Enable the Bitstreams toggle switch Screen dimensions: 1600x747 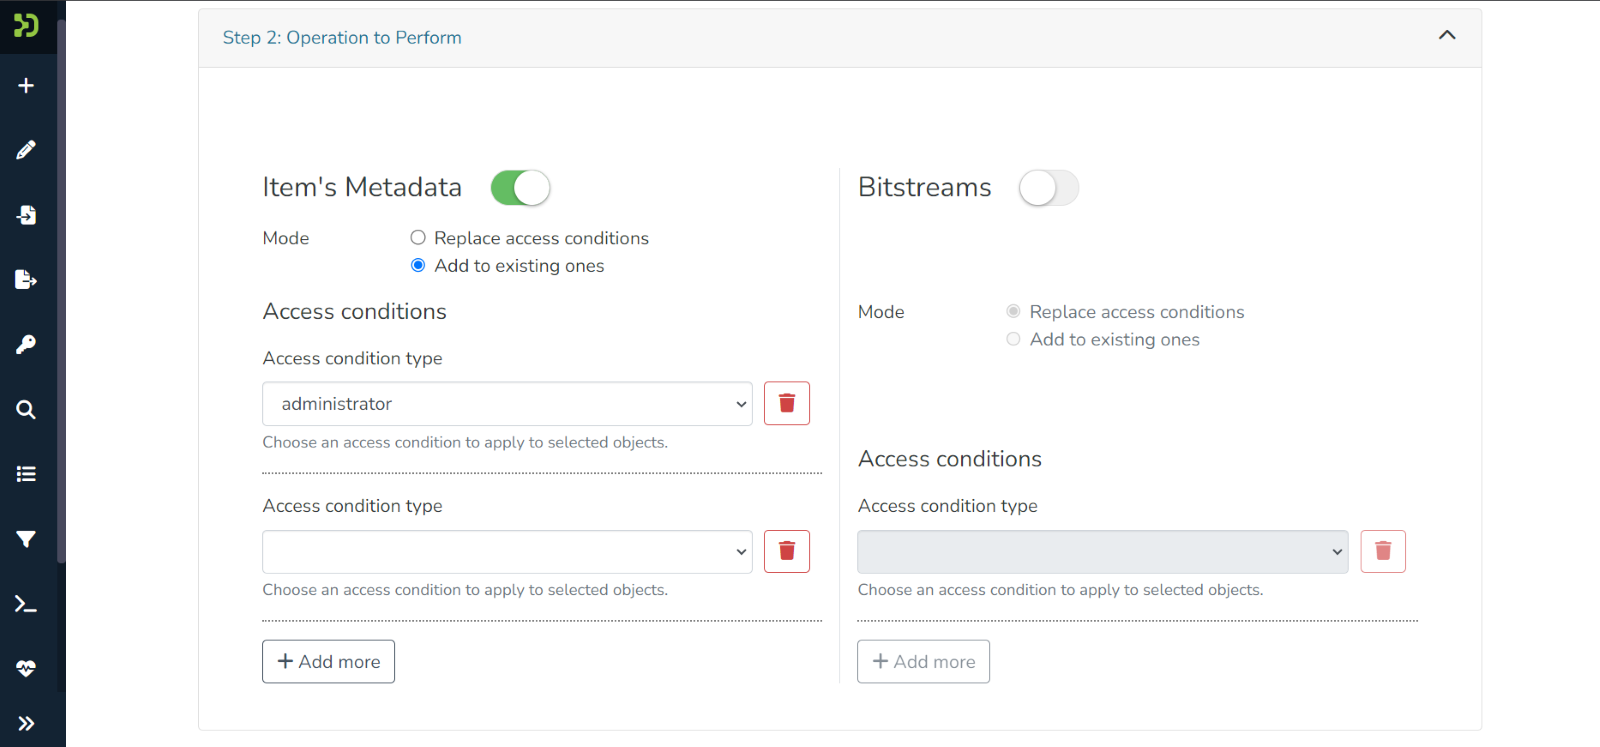click(x=1048, y=188)
